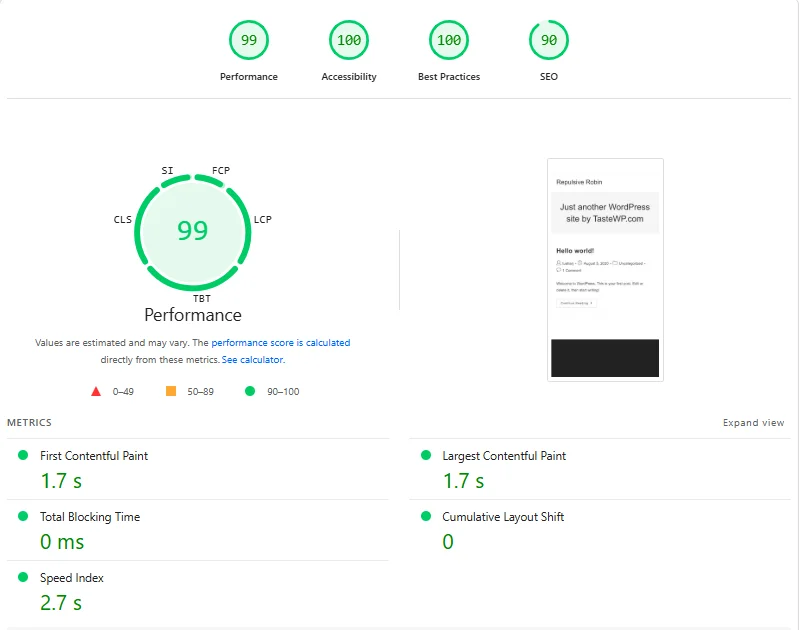Expand the Speed Index metric
This screenshot has width=800, height=630.
(x=72, y=578)
